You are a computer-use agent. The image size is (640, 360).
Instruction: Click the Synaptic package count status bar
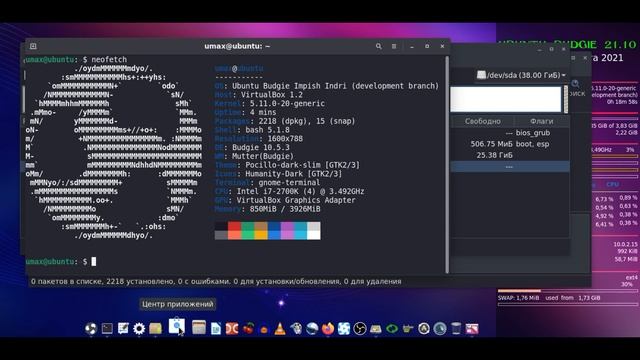click(x=216, y=281)
